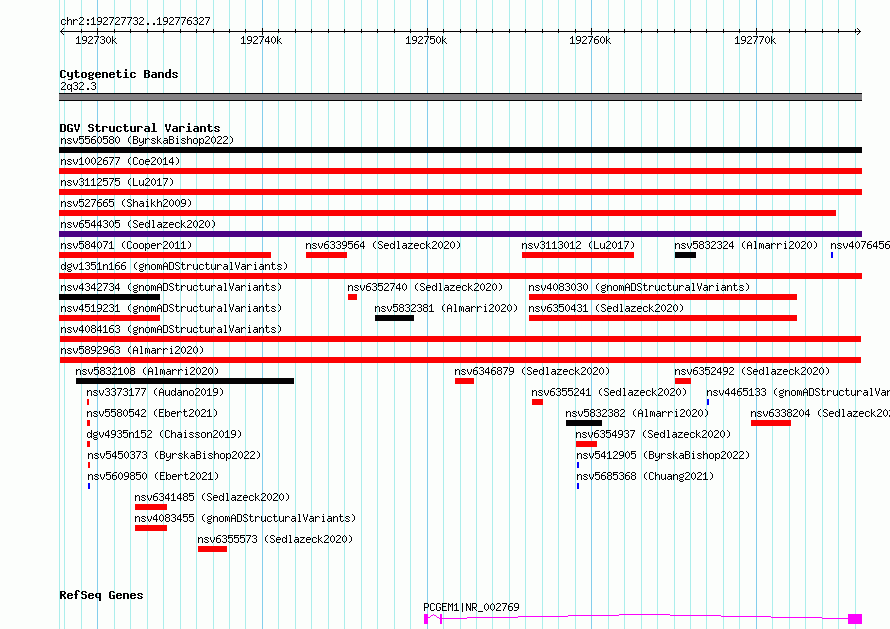Select nsv5832324 (Almarri2020) label

pyautogui.click(x=746, y=245)
